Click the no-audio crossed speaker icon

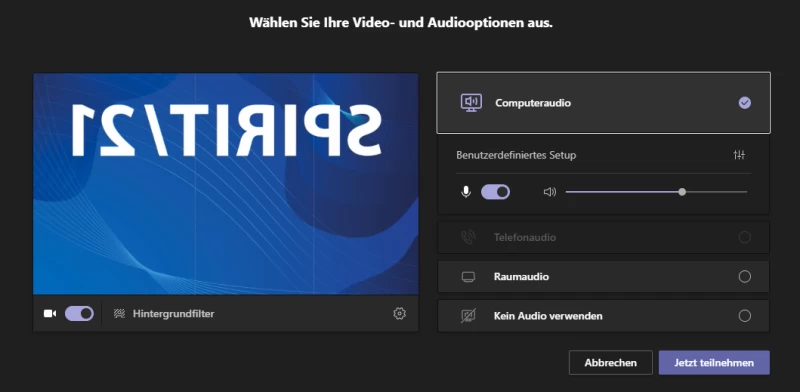(x=468, y=316)
